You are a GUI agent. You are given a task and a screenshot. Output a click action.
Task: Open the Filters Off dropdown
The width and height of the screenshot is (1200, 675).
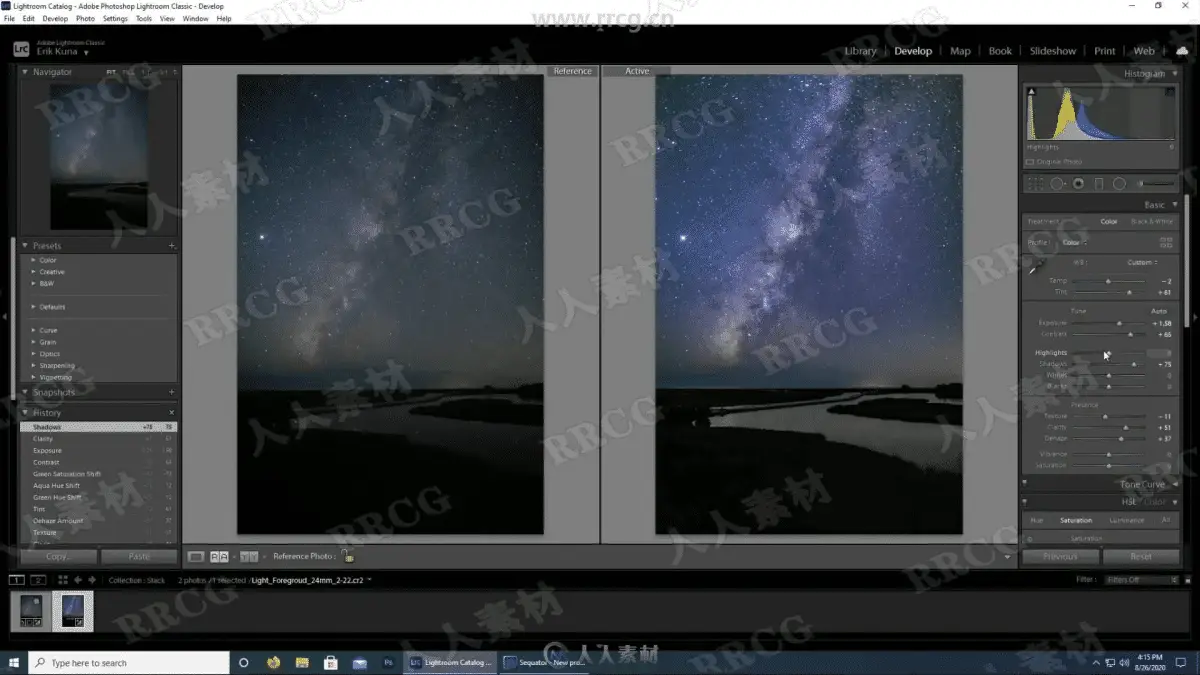tap(1140, 580)
